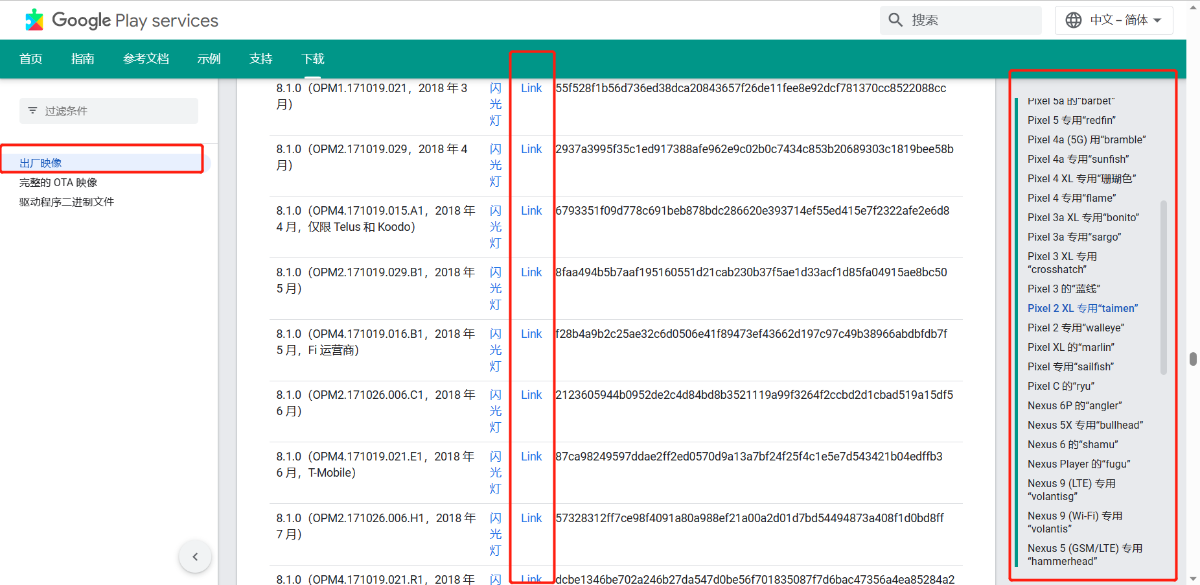Screen dimensions: 1200x585
Task: Click the globe language icon
Action: click(x=1074, y=20)
